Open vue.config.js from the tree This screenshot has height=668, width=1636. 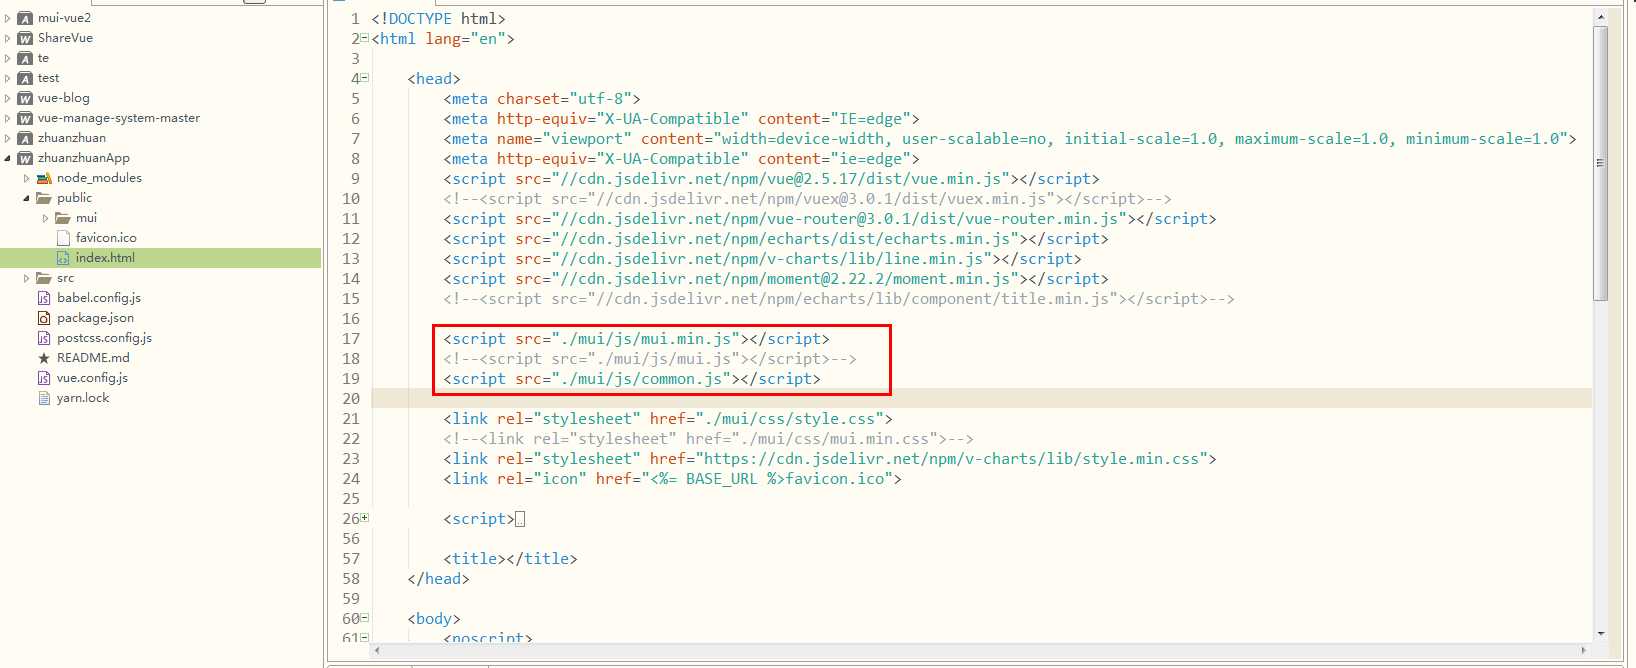pyautogui.click(x=92, y=378)
